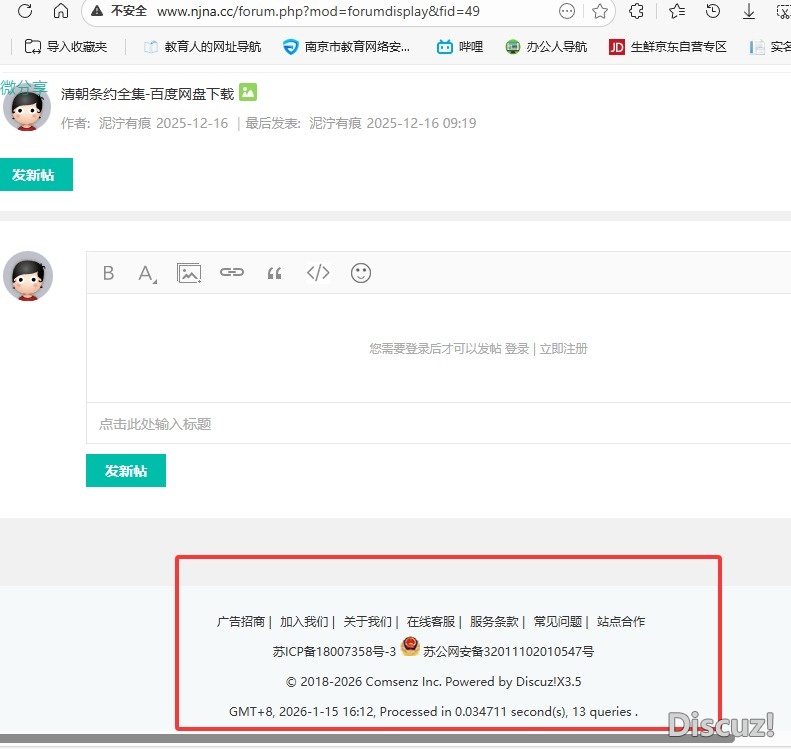Open 关于我们 footer link
Image resolution: width=791 pixels, height=749 pixels.
tap(368, 621)
